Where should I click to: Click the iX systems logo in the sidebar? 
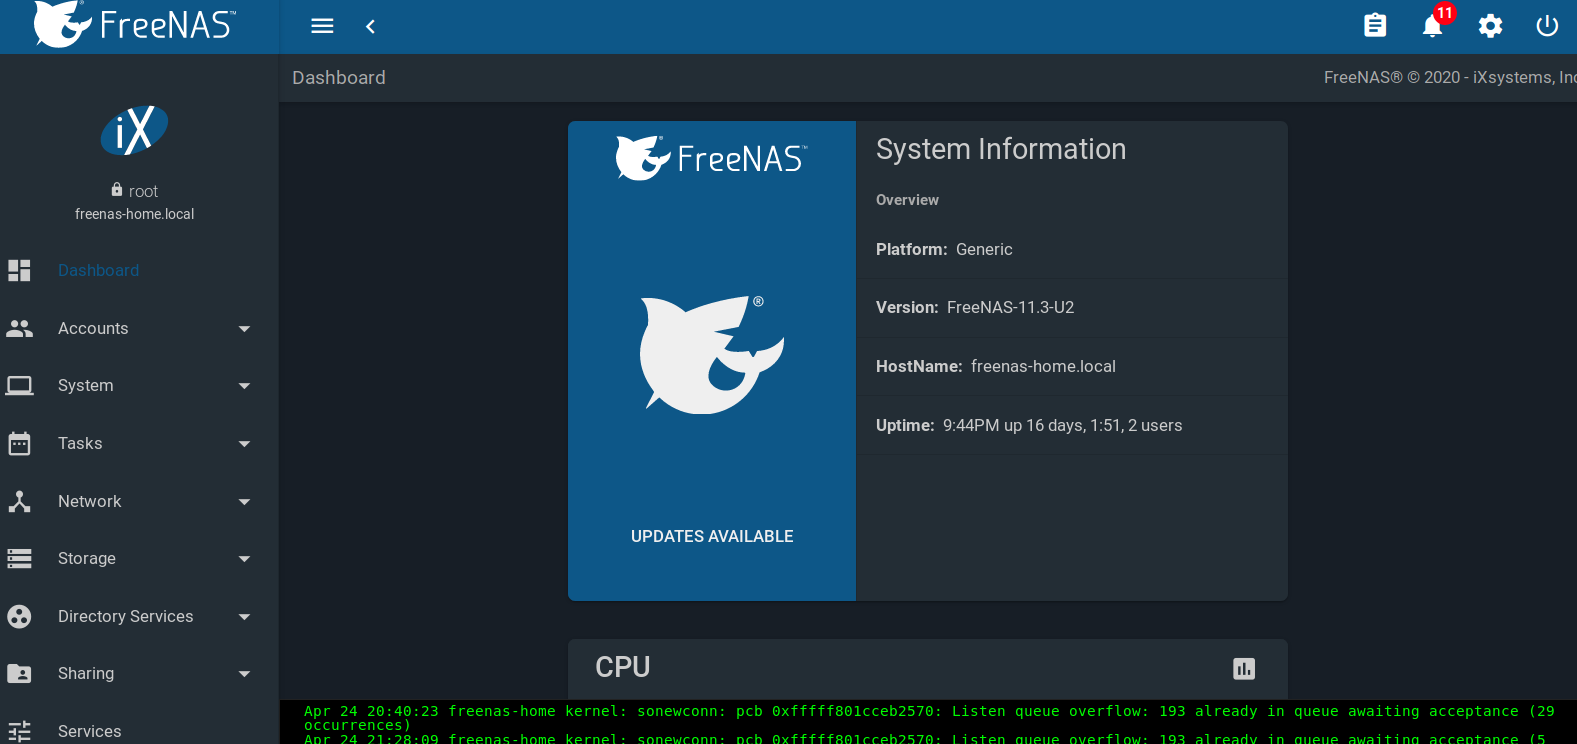[x=134, y=130]
